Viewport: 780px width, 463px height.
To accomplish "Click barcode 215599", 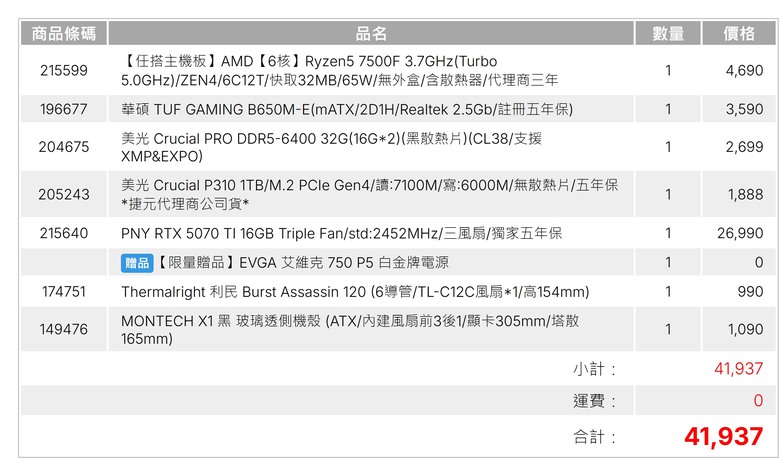I will tap(64, 70).
